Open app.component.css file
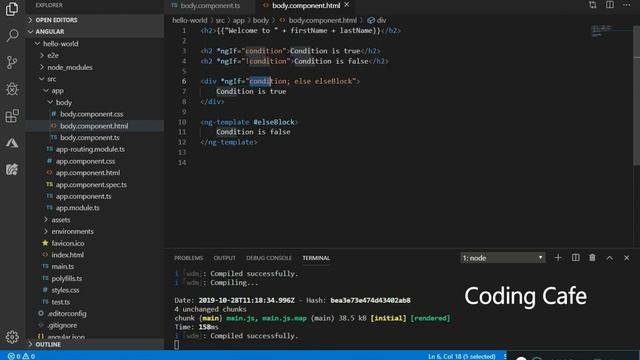This screenshot has width=640, height=360. [85, 161]
